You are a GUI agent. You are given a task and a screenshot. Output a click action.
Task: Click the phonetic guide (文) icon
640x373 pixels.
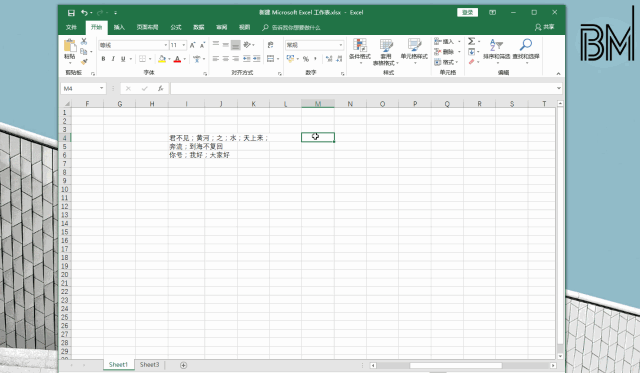pyautogui.click(x=197, y=59)
